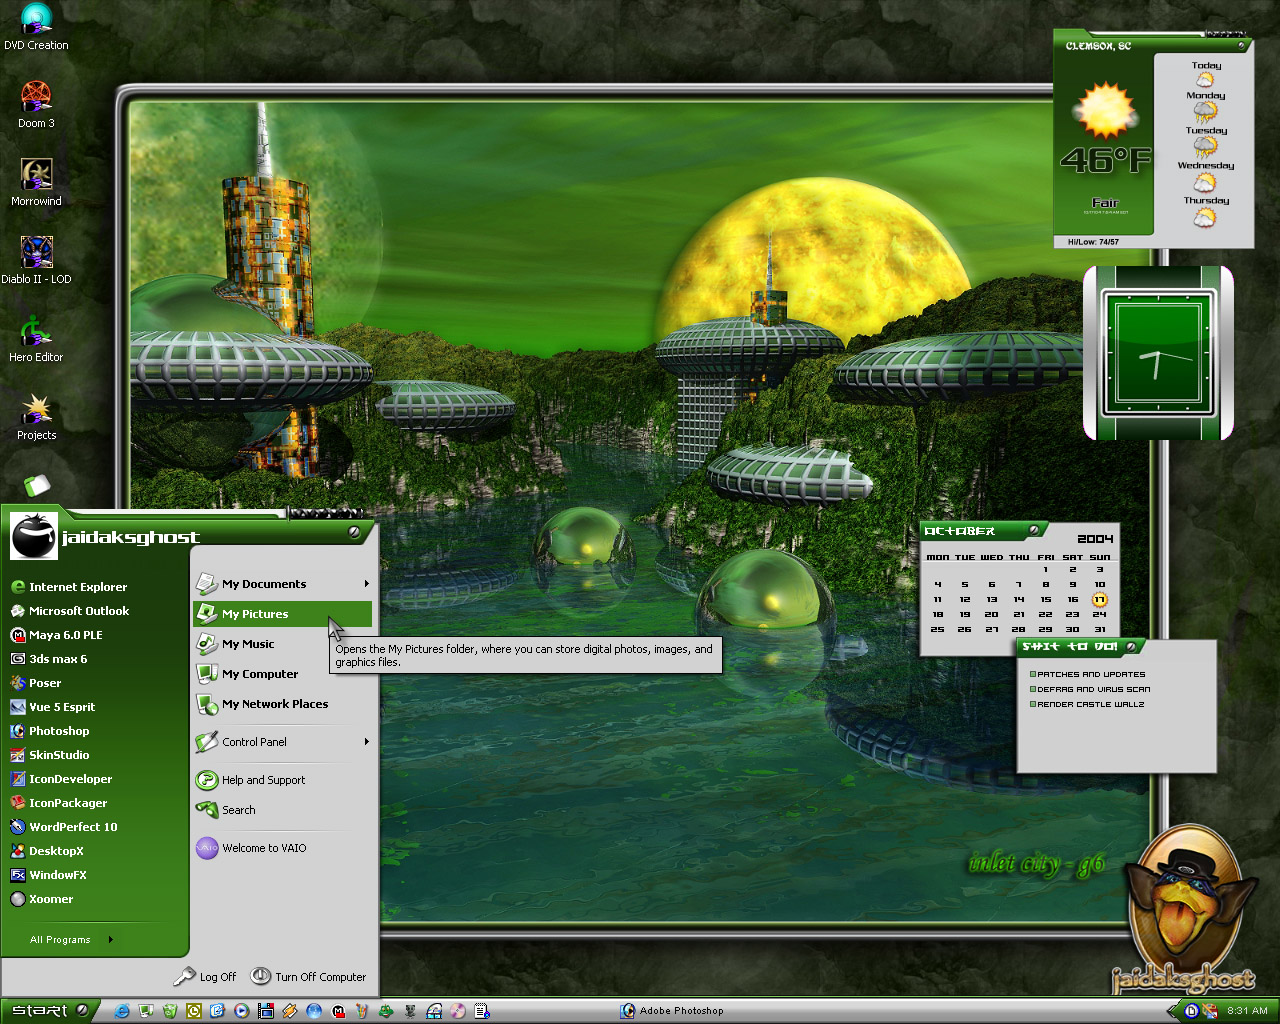
Task: Tick the Render Castle Wallz checkbox
Action: (1033, 704)
